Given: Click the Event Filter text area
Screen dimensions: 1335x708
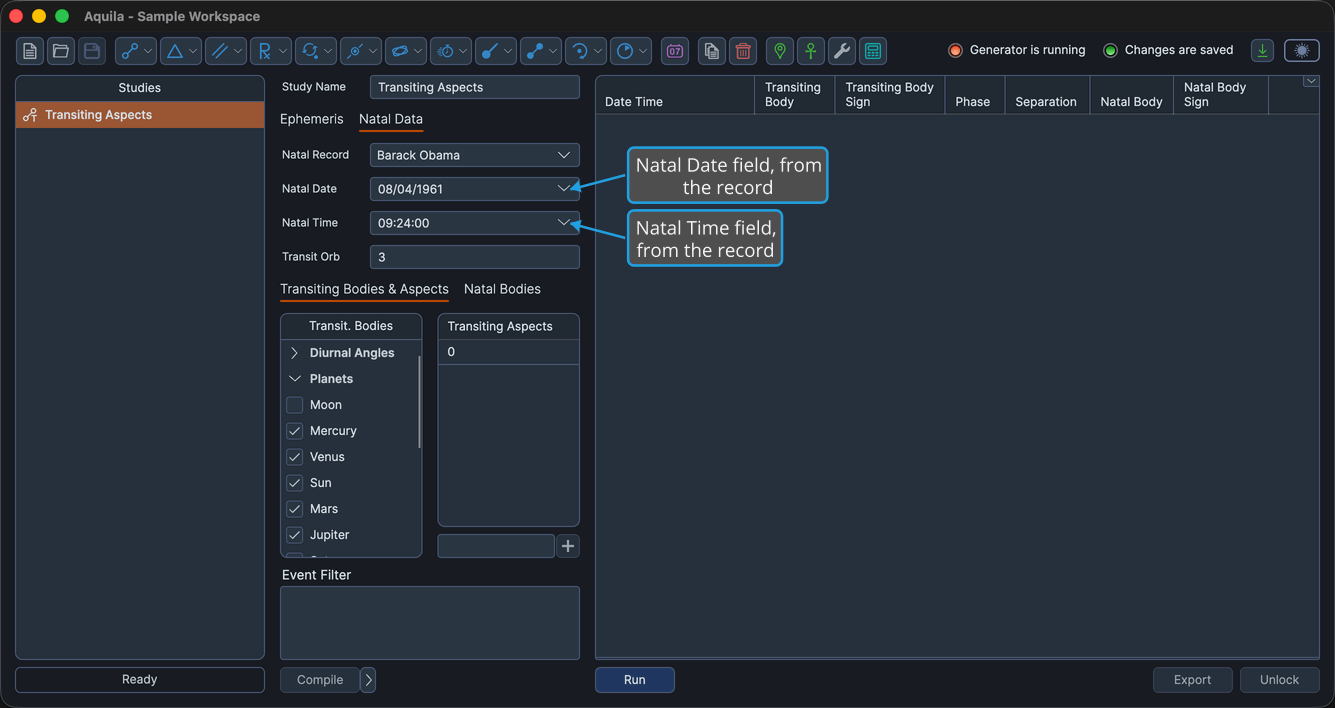Looking at the screenshot, I should (430, 623).
